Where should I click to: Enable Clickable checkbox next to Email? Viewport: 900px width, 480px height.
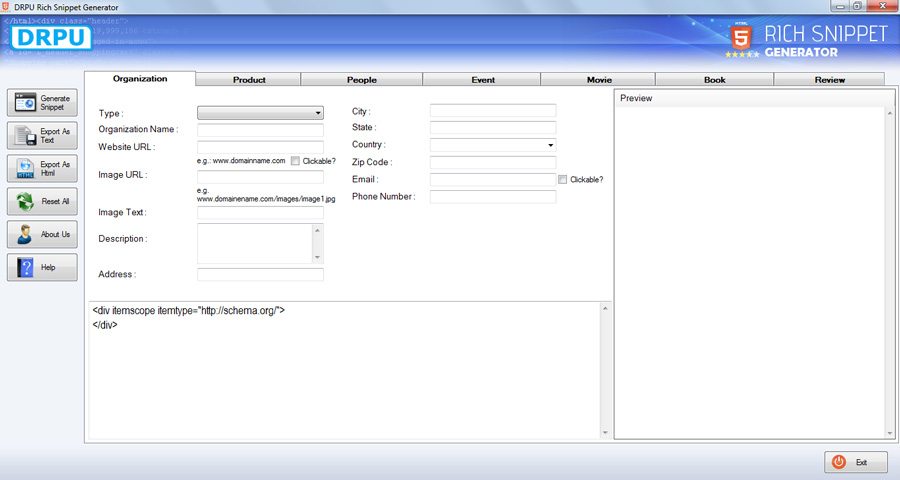pyautogui.click(x=562, y=180)
